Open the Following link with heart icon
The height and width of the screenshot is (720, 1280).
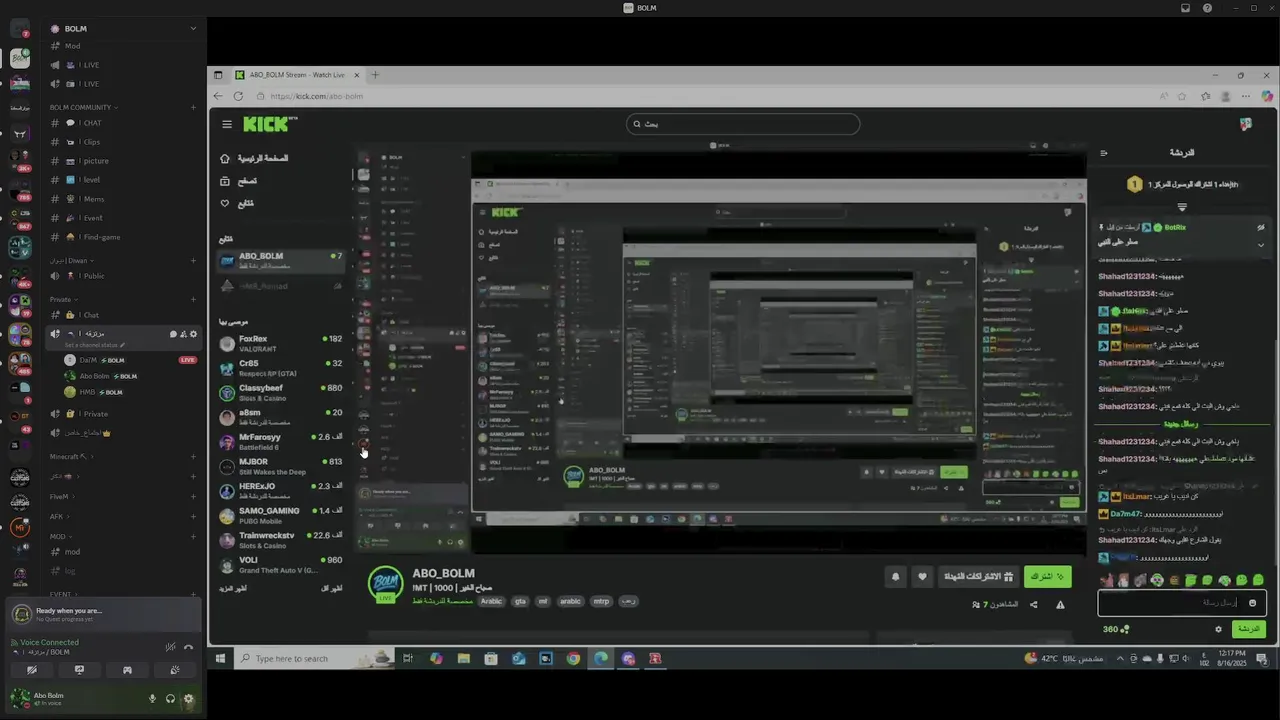(x=237, y=203)
